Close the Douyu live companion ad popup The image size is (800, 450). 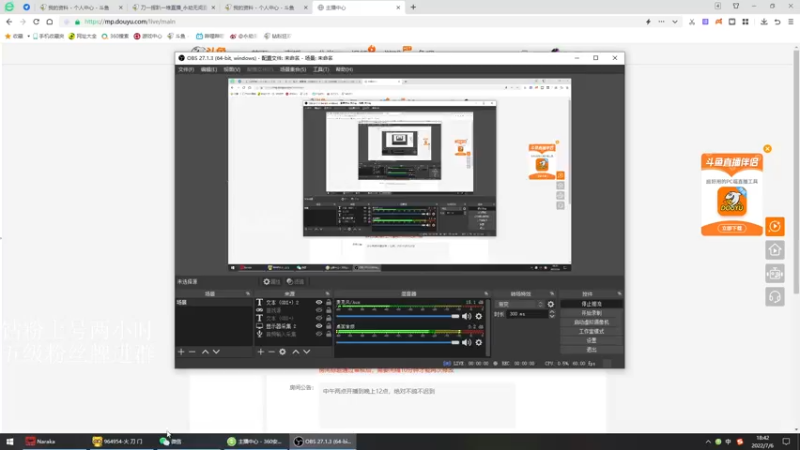(x=767, y=149)
